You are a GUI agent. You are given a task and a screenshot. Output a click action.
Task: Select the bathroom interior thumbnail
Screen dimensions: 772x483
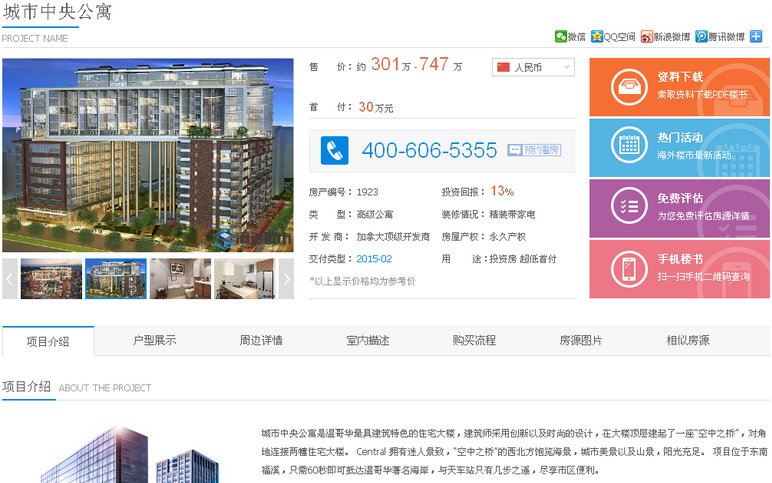click(180, 279)
